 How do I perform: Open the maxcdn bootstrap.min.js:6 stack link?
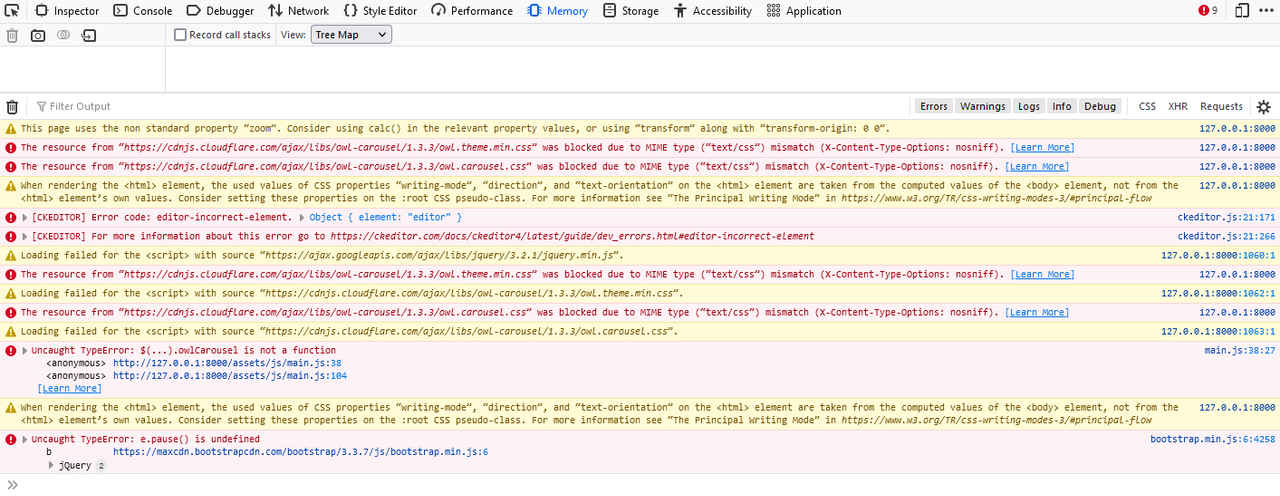300,452
